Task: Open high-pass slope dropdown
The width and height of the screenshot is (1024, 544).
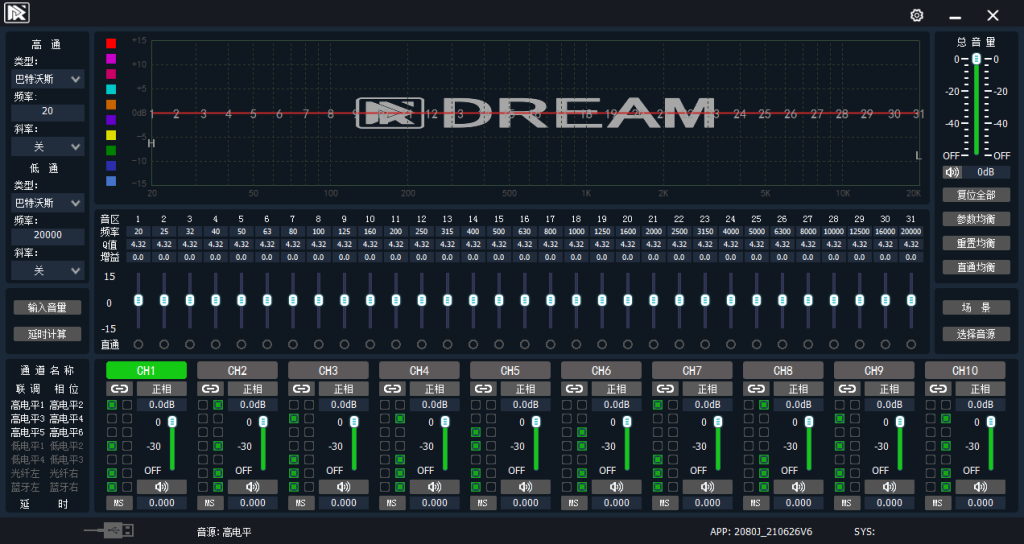Action: tap(48, 147)
